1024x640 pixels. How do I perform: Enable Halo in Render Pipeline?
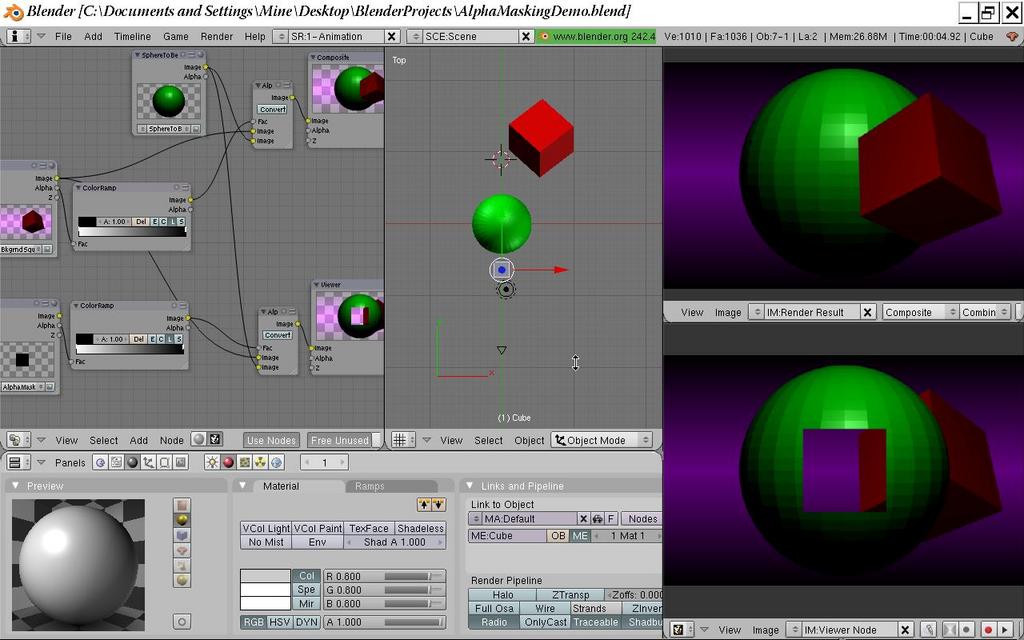(502, 595)
